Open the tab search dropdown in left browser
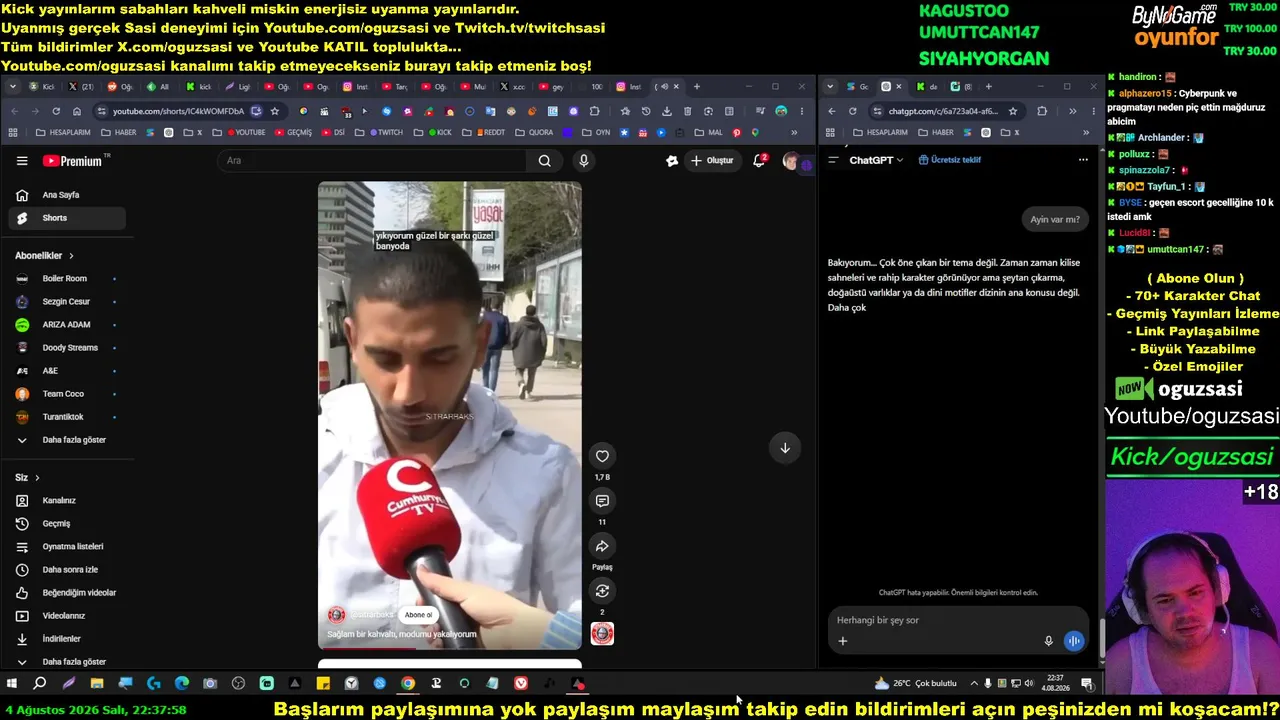Screen dimensions: 1280x720 pos(13,87)
